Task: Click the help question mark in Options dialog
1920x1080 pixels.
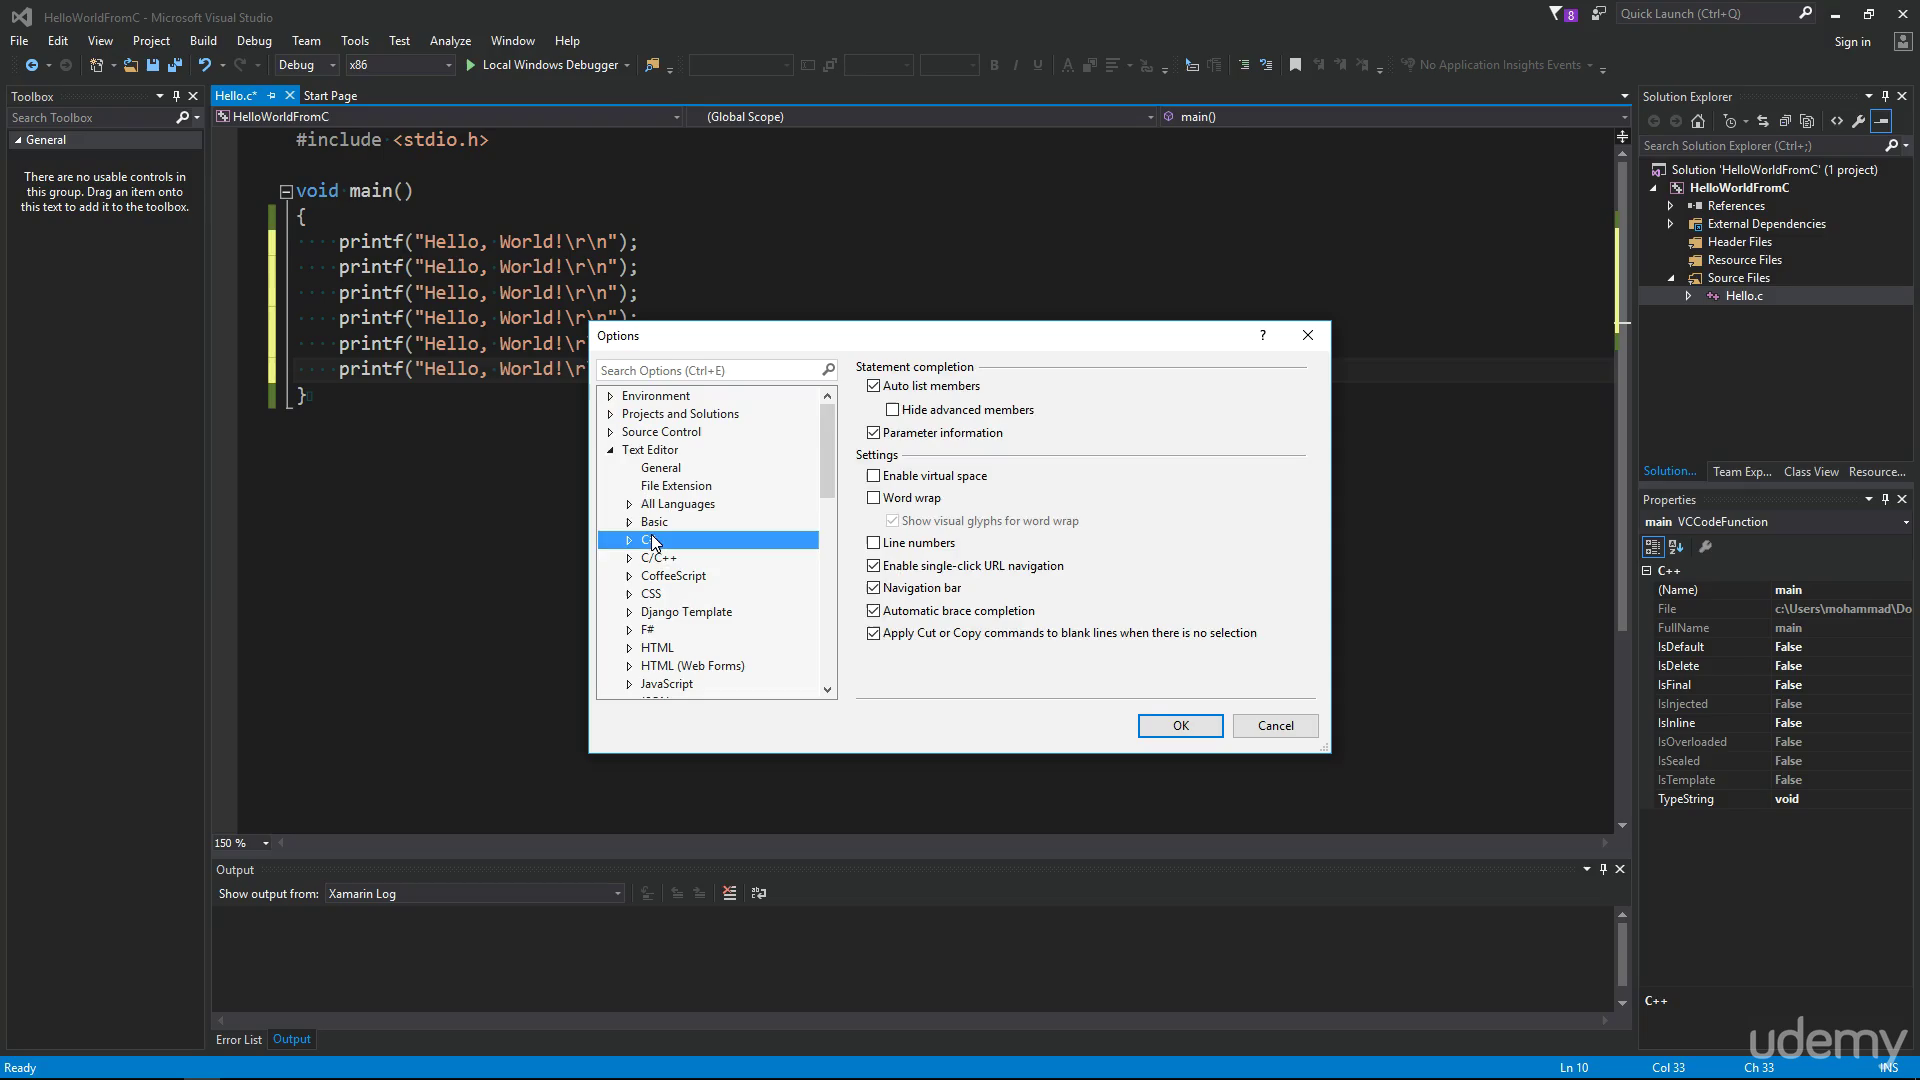Action: (1263, 335)
